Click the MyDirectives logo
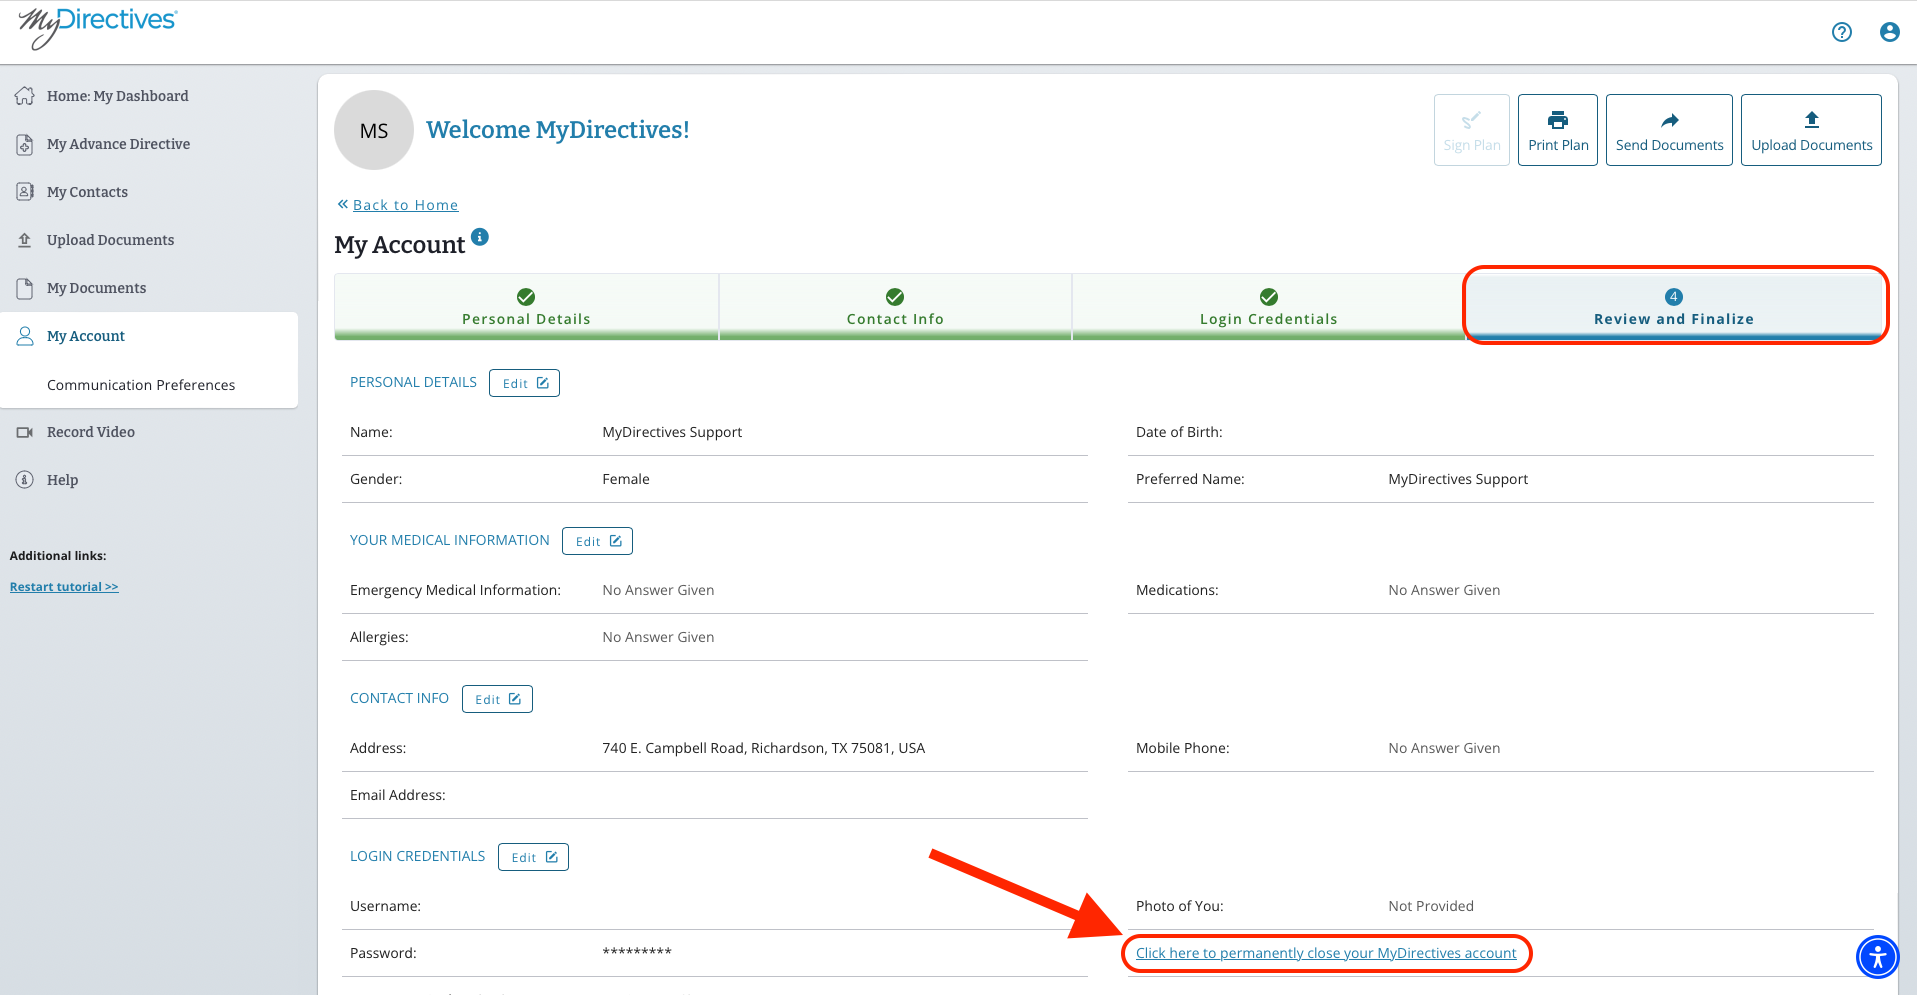This screenshot has height=995, width=1917. 97,27
